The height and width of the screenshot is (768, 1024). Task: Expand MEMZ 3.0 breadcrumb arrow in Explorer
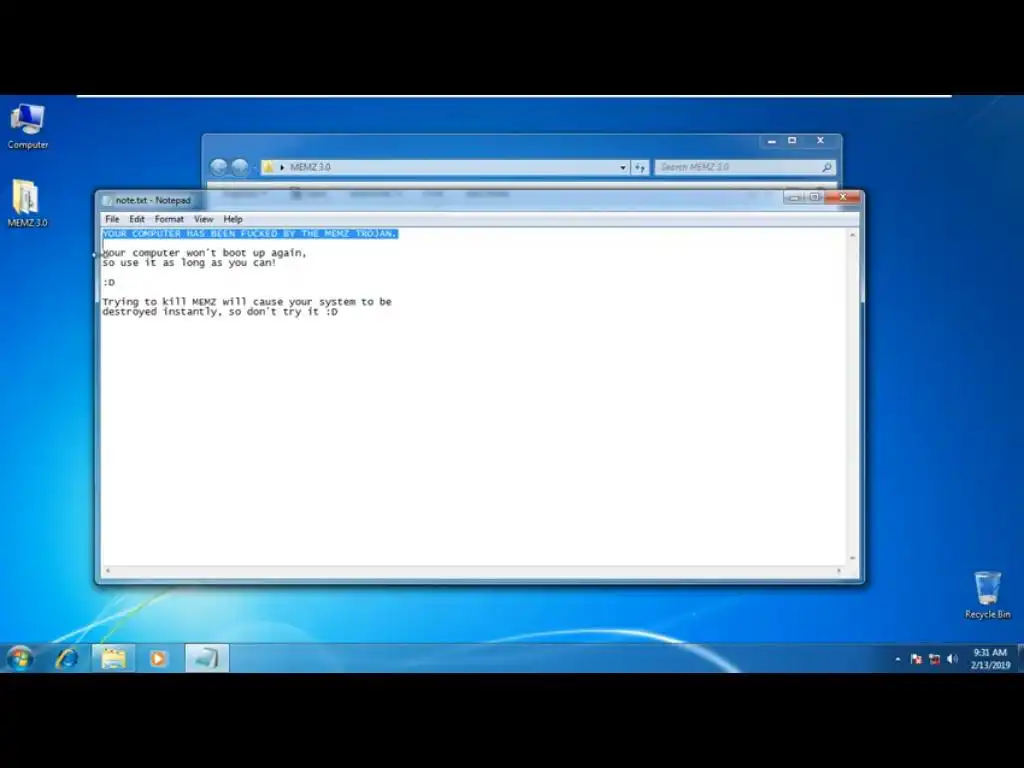click(282, 167)
